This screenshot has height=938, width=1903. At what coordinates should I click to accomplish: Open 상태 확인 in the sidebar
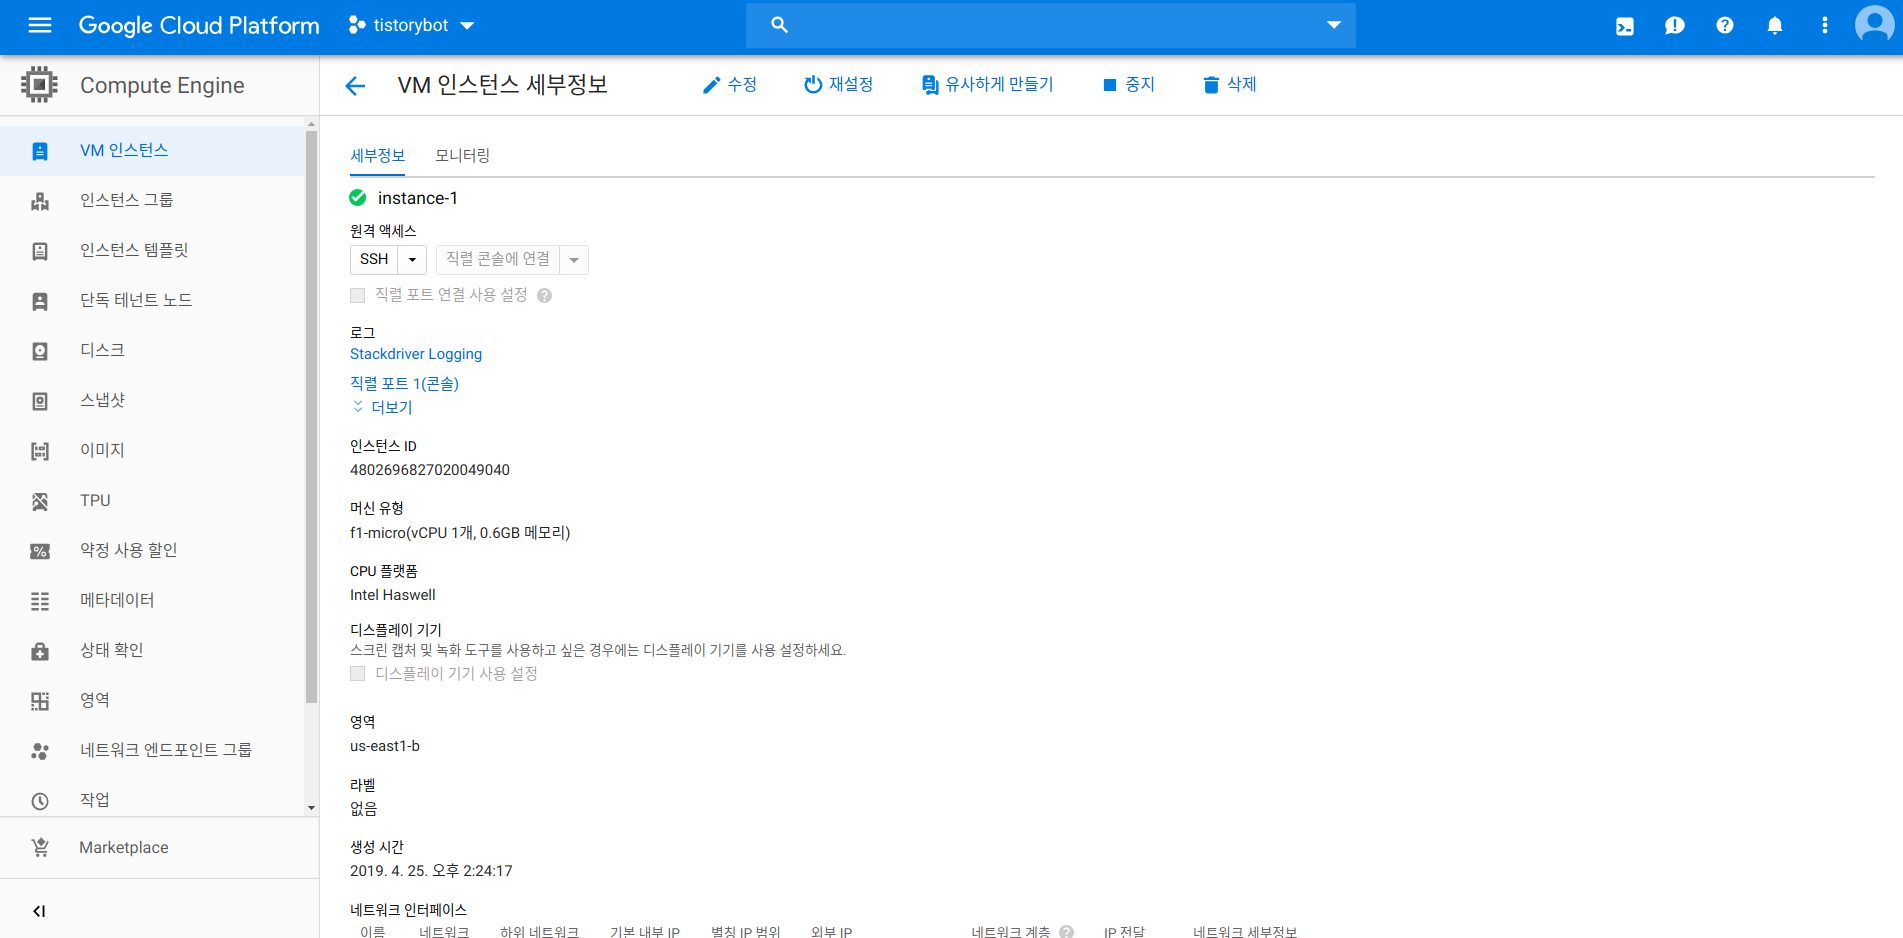point(152,651)
